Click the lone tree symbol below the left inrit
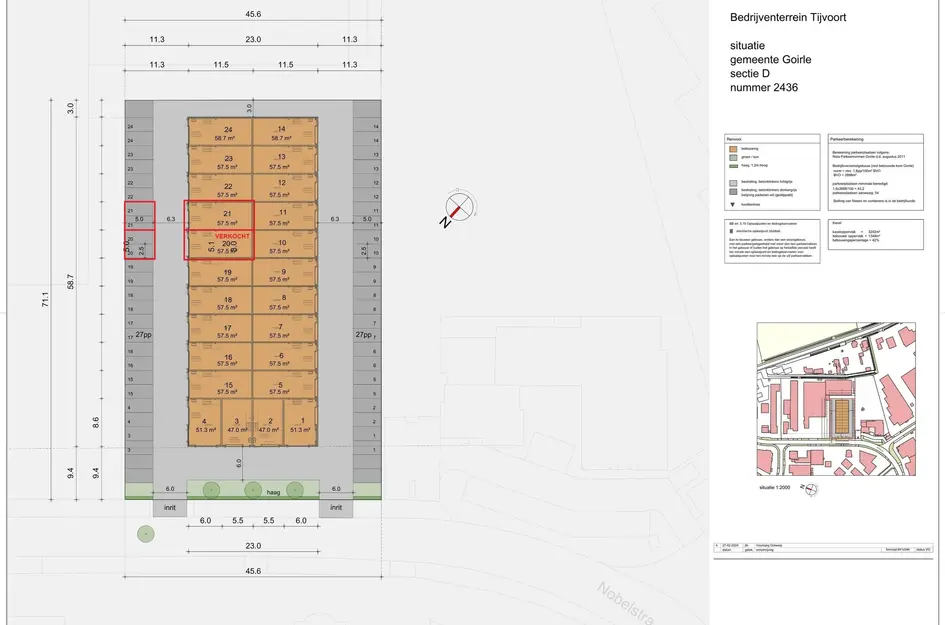Screen dimensions: 945x625 (x=147, y=535)
